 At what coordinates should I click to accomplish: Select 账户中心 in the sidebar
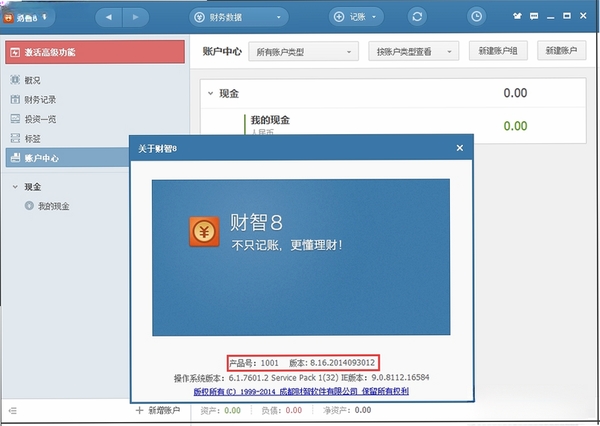click(x=67, y=158)
